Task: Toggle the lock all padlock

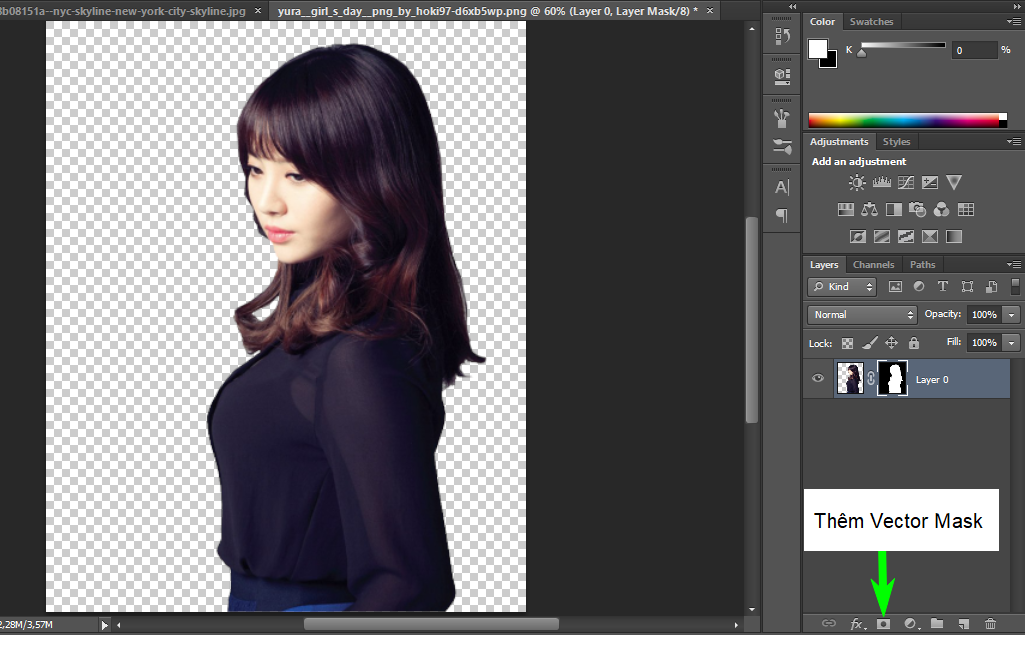Action: [913, 343]
